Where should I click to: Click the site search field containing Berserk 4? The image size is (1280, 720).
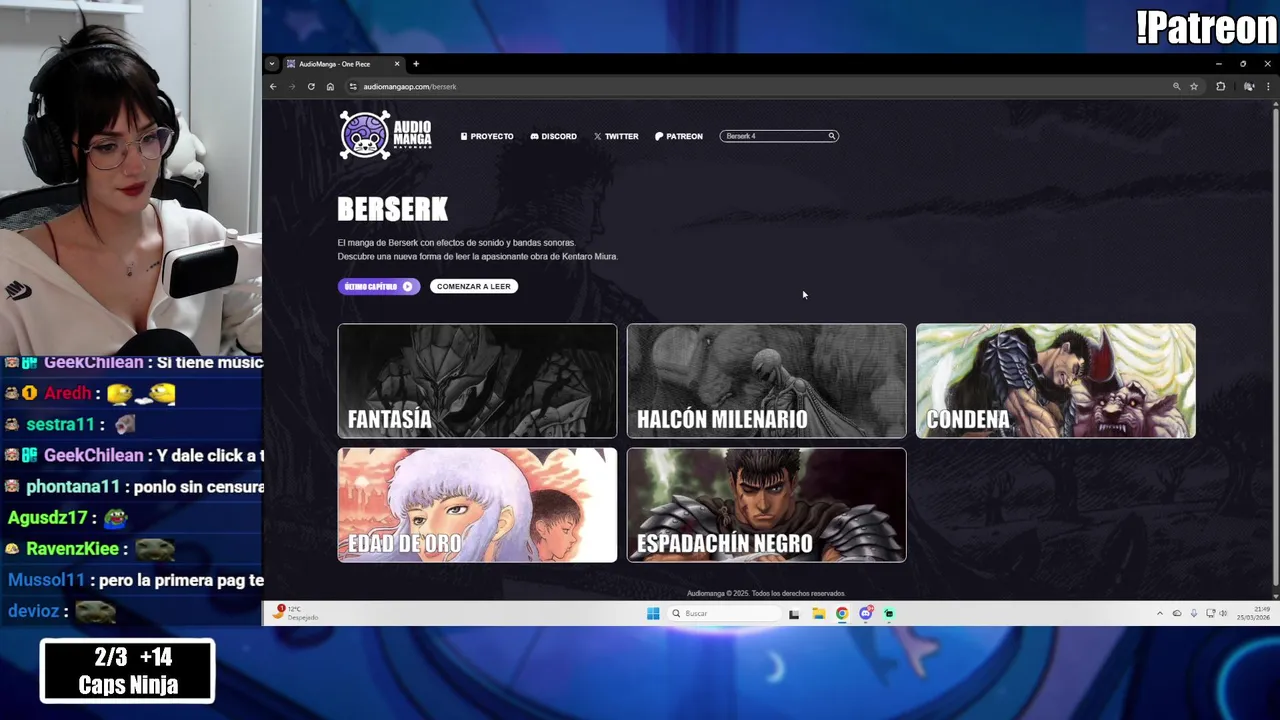click(x=779, y=136)
